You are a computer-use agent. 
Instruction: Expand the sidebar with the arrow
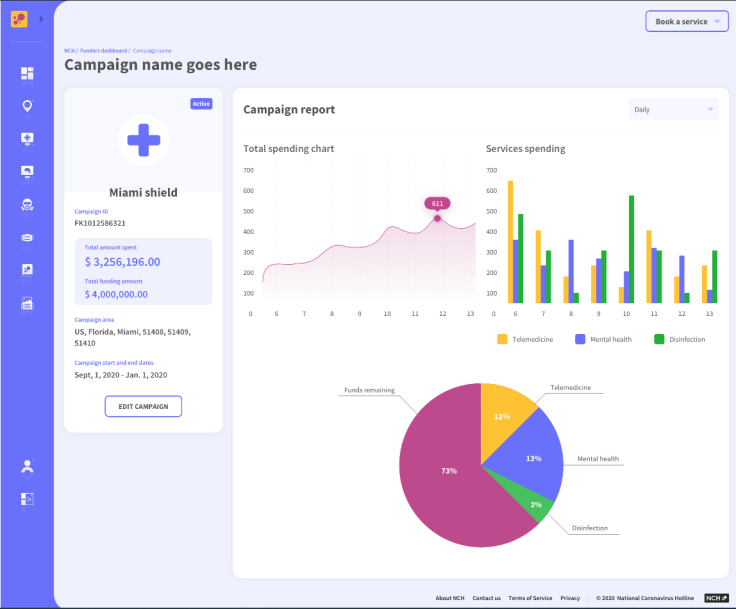41,19
